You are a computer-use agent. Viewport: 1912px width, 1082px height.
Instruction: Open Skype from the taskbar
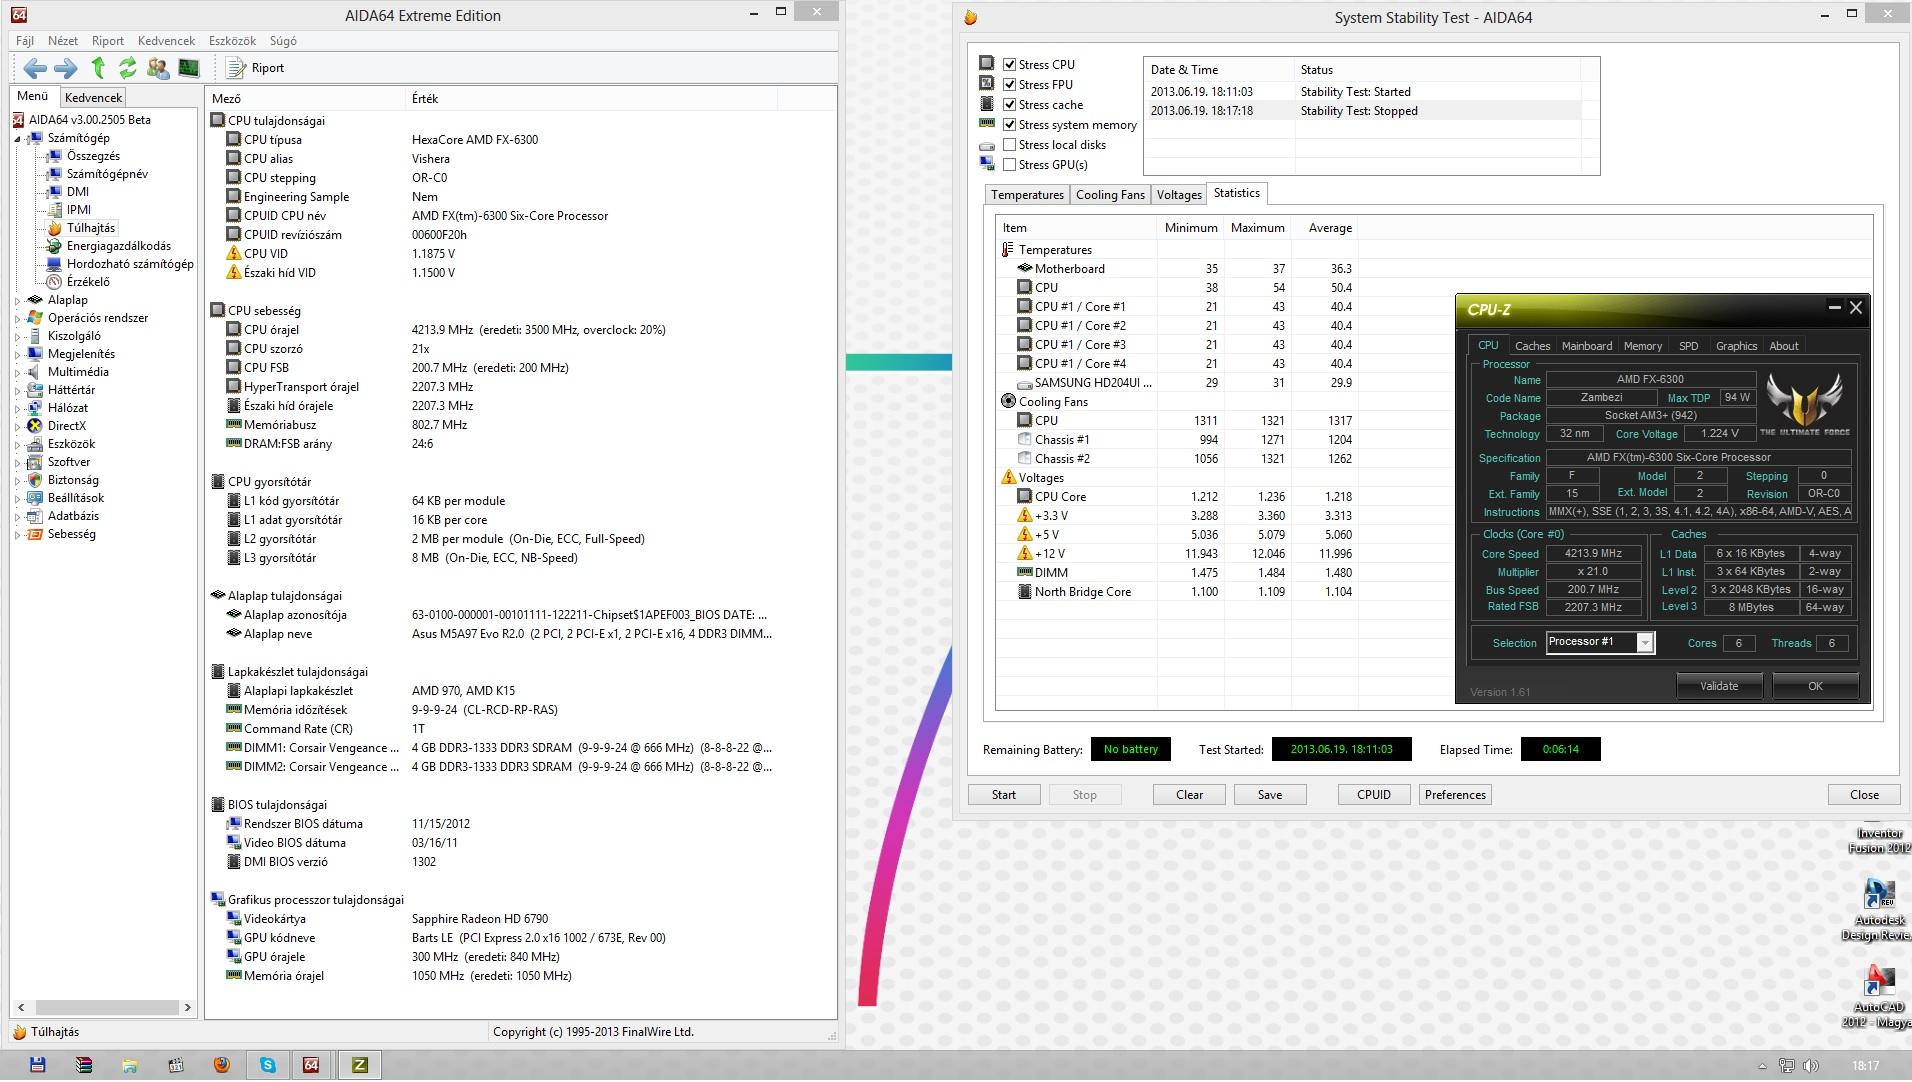pos(268,1066)
